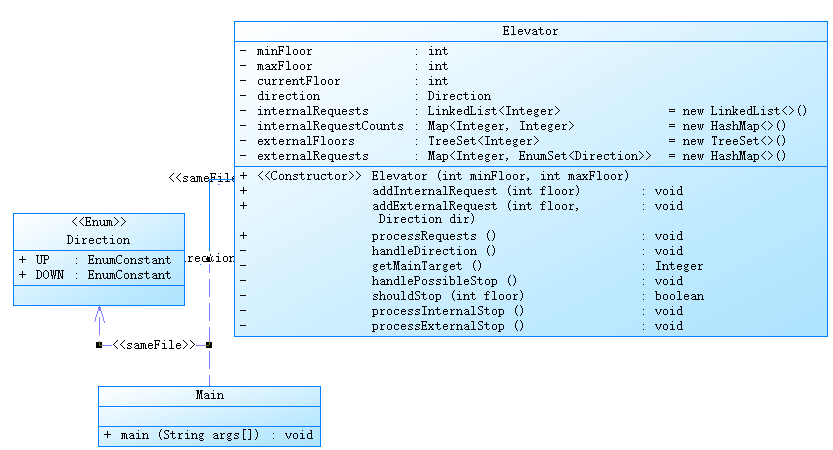Select the main(String args[]) operation

pos(208,435)
